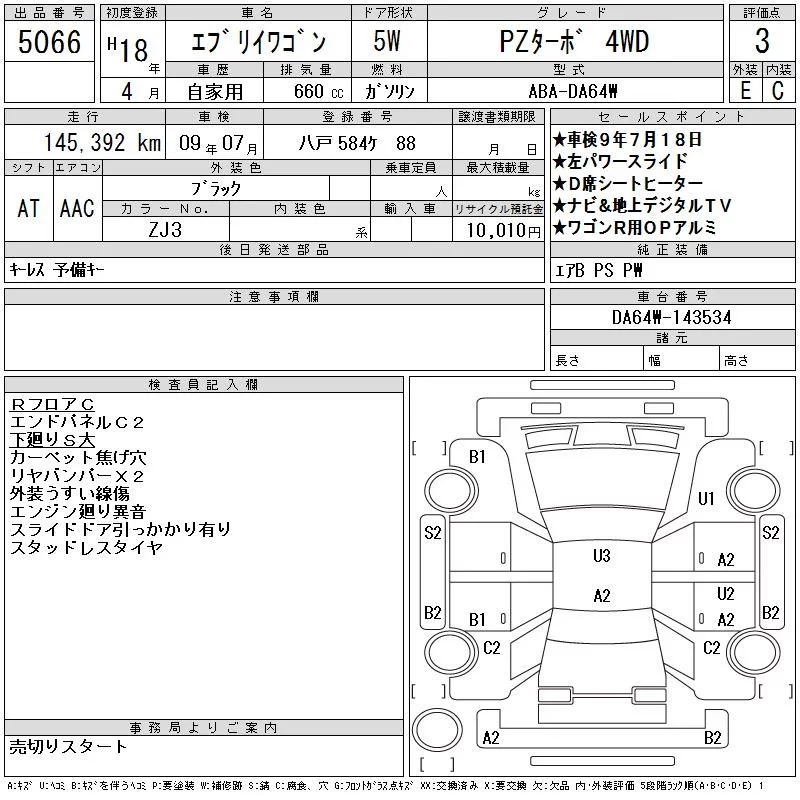Select sales point ワゴンR用OPアルミ

click(x=635, y=228)
